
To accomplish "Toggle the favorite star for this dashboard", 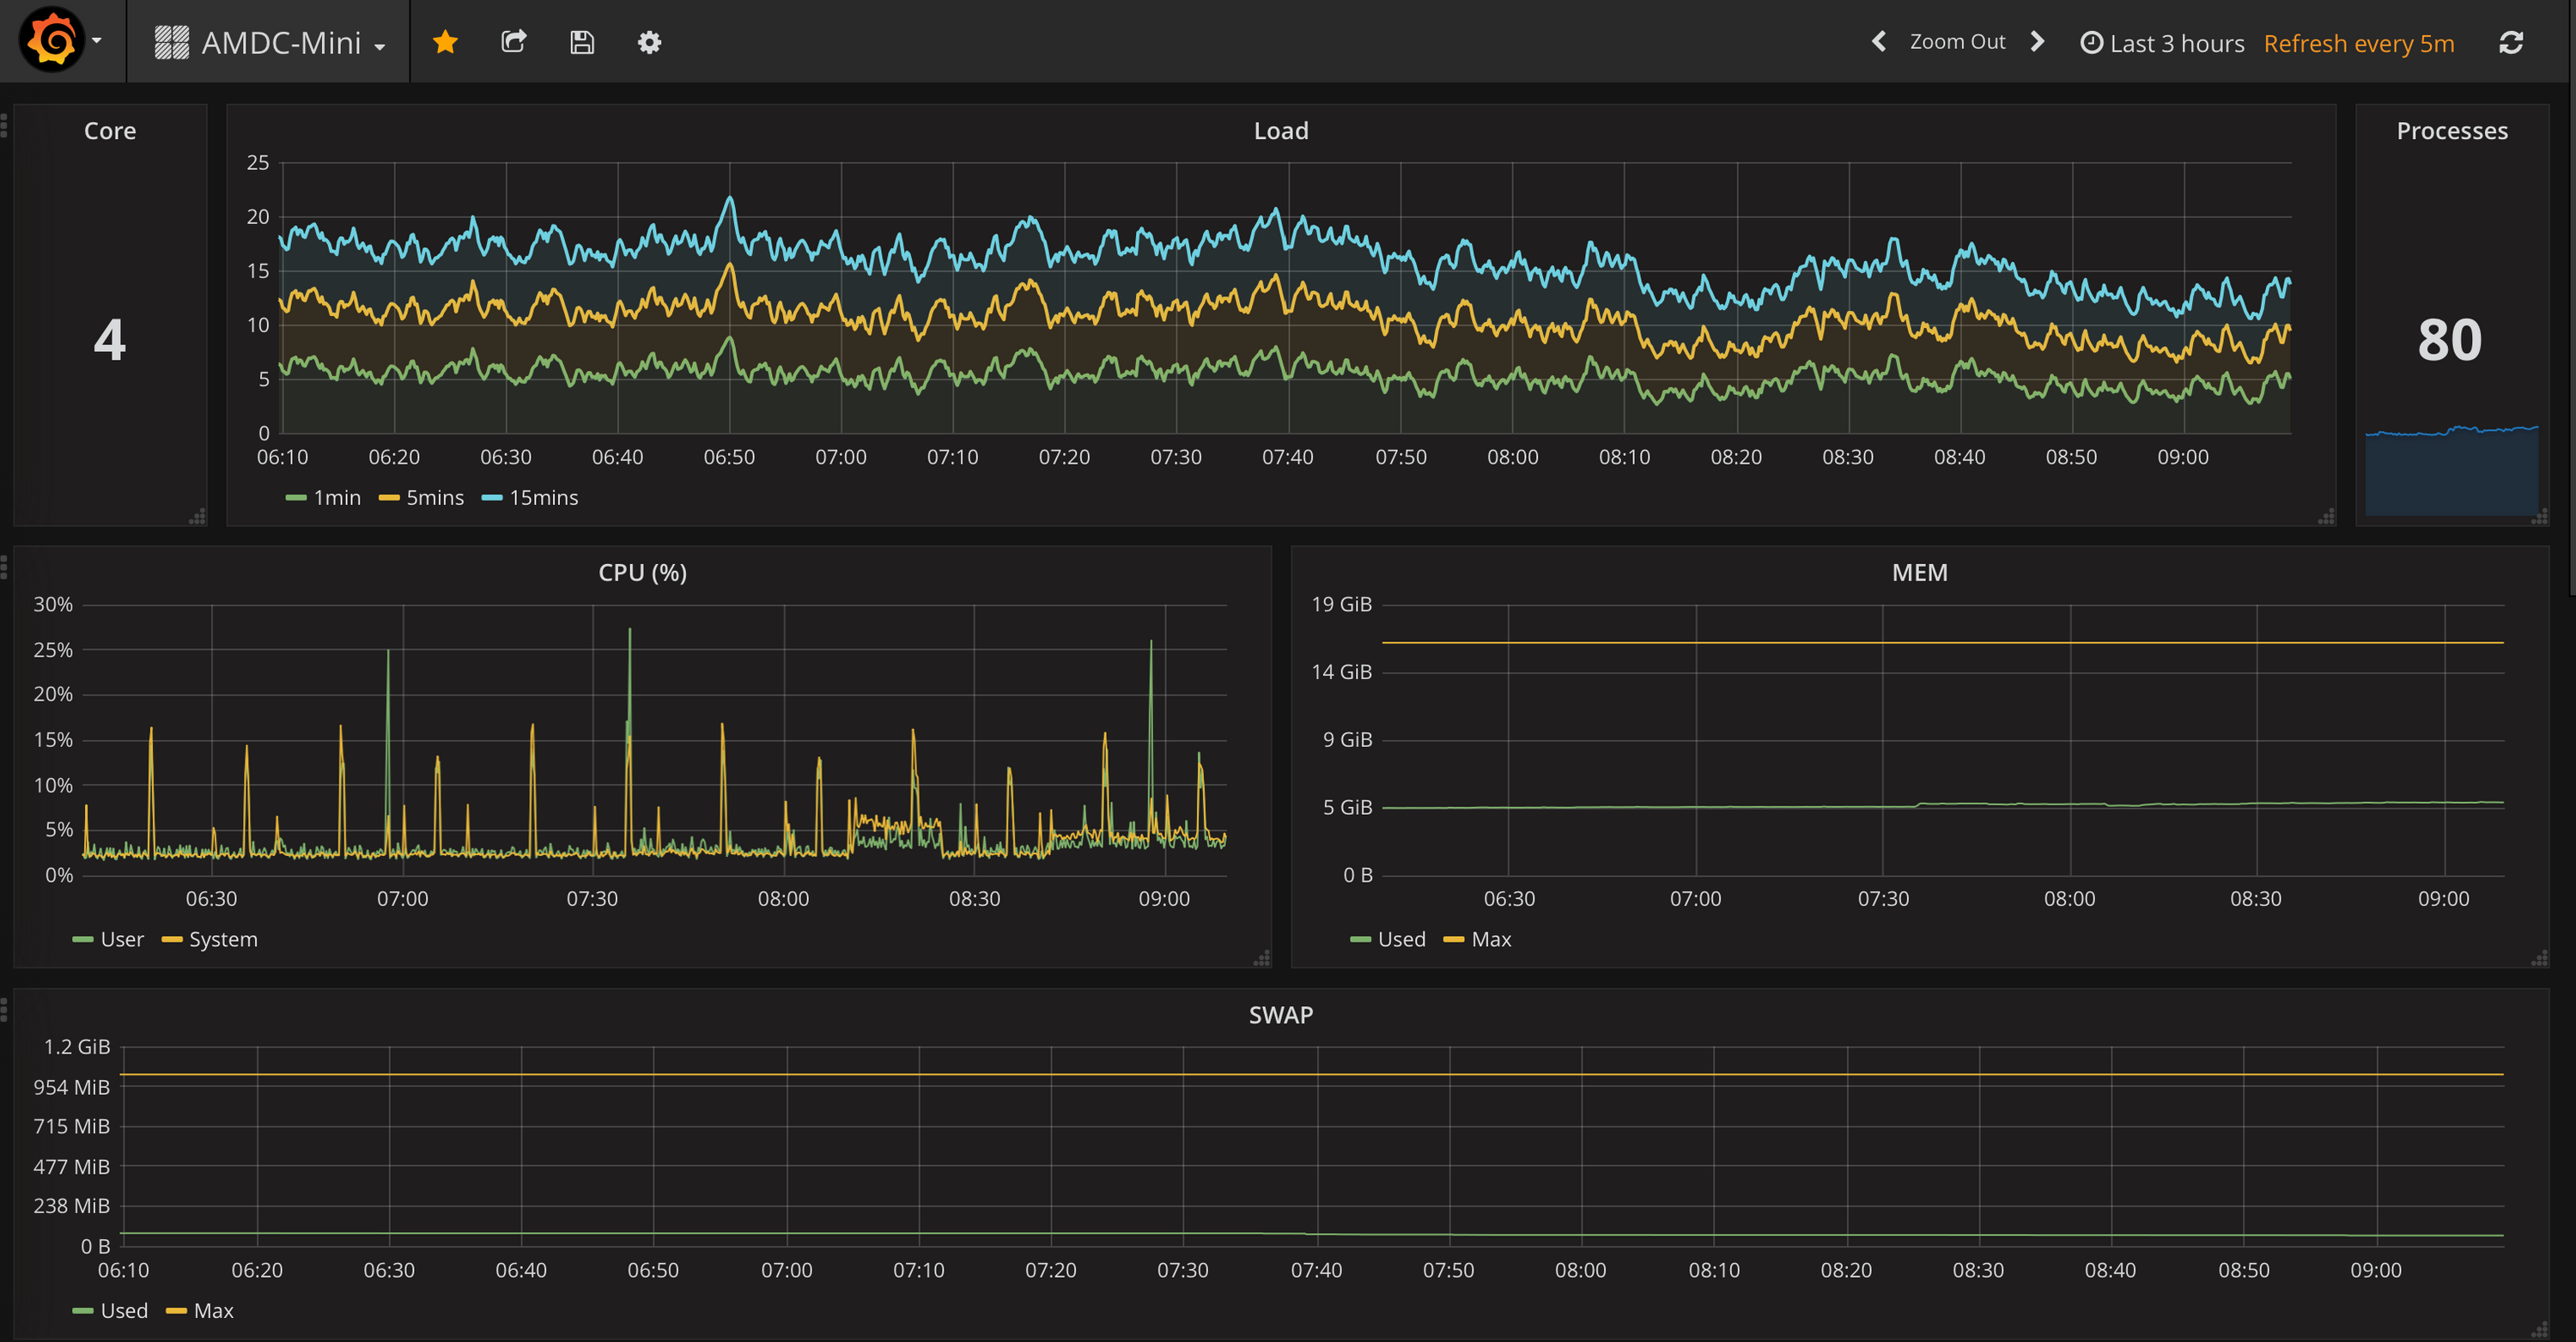I will [445, 42].
